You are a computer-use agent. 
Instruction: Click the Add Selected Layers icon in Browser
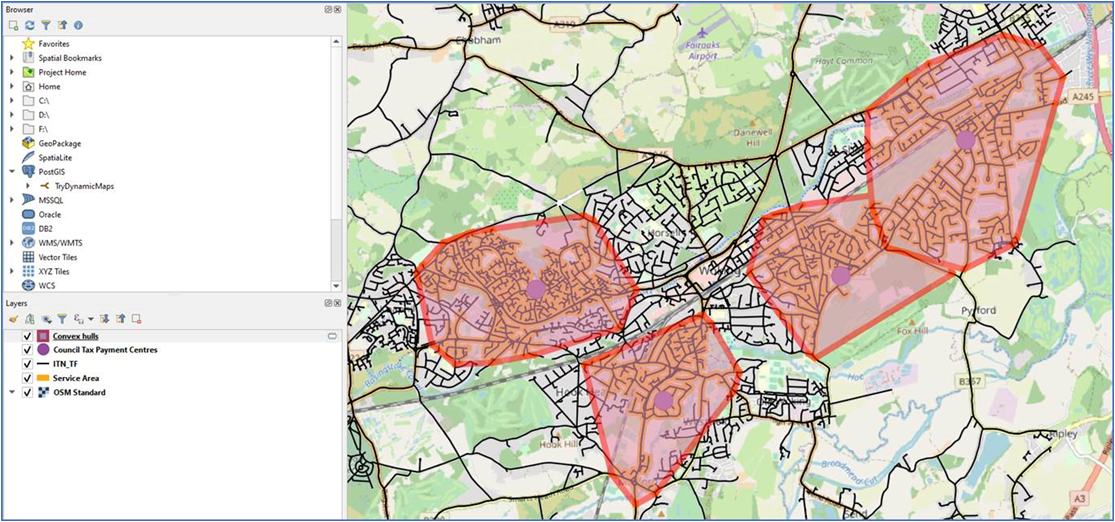click(14, 24)
